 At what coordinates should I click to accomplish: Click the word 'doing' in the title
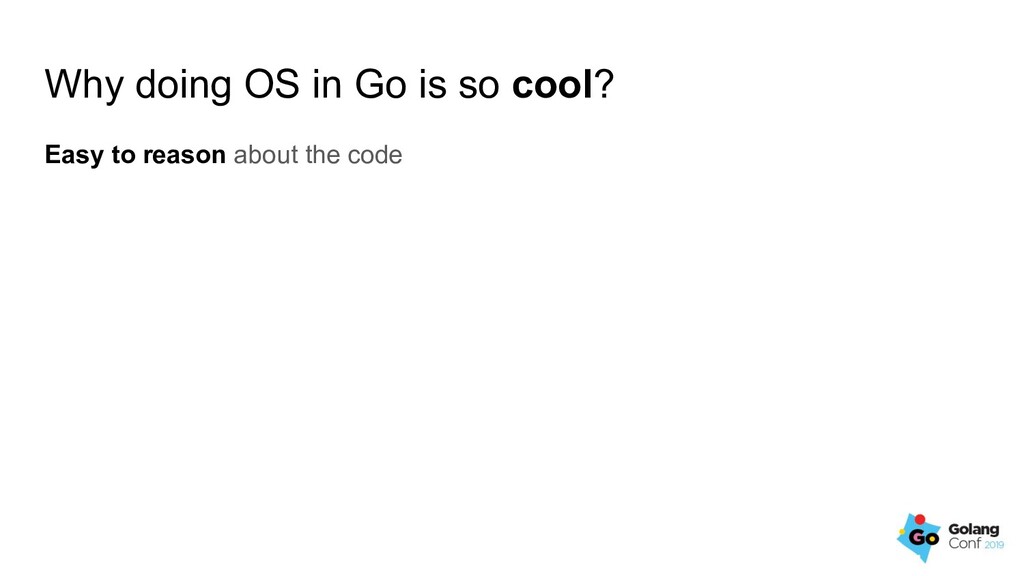(x=183, y=85)
